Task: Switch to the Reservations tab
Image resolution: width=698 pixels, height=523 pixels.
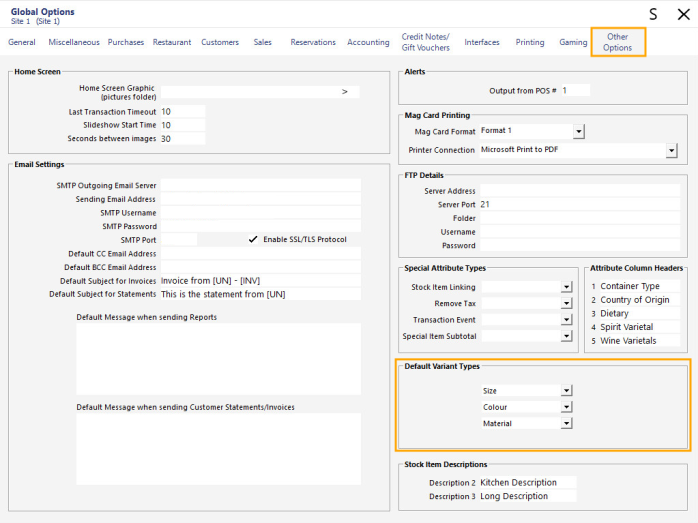Action: [x=313, y=42]
